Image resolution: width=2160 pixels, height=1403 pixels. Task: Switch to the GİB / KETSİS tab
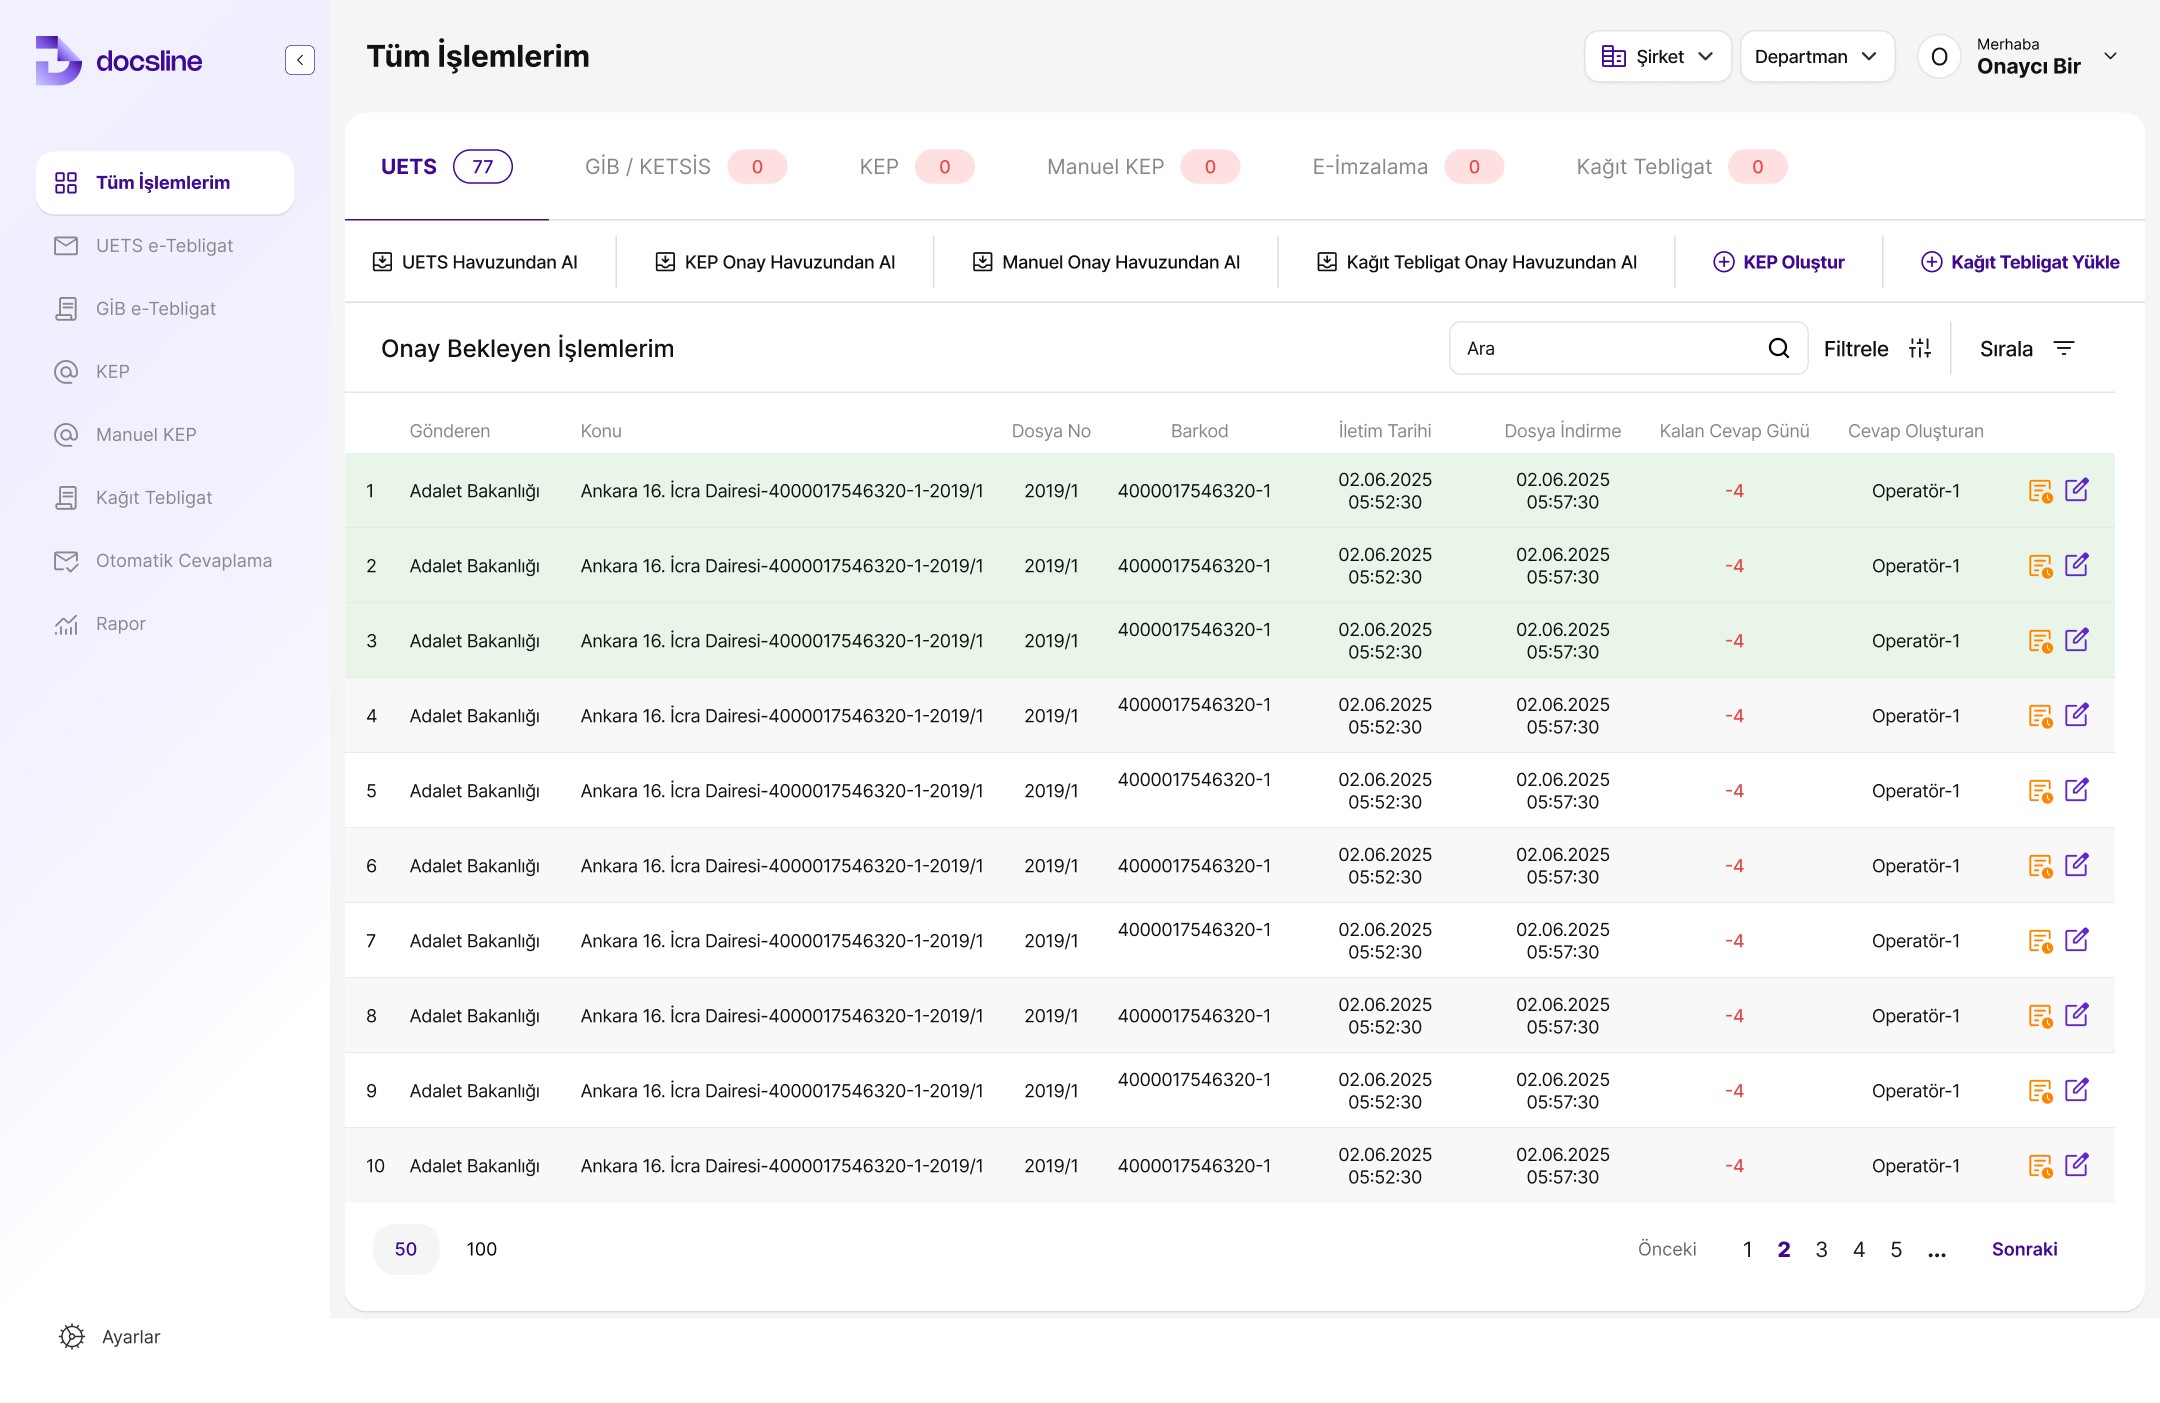[648, 167]
